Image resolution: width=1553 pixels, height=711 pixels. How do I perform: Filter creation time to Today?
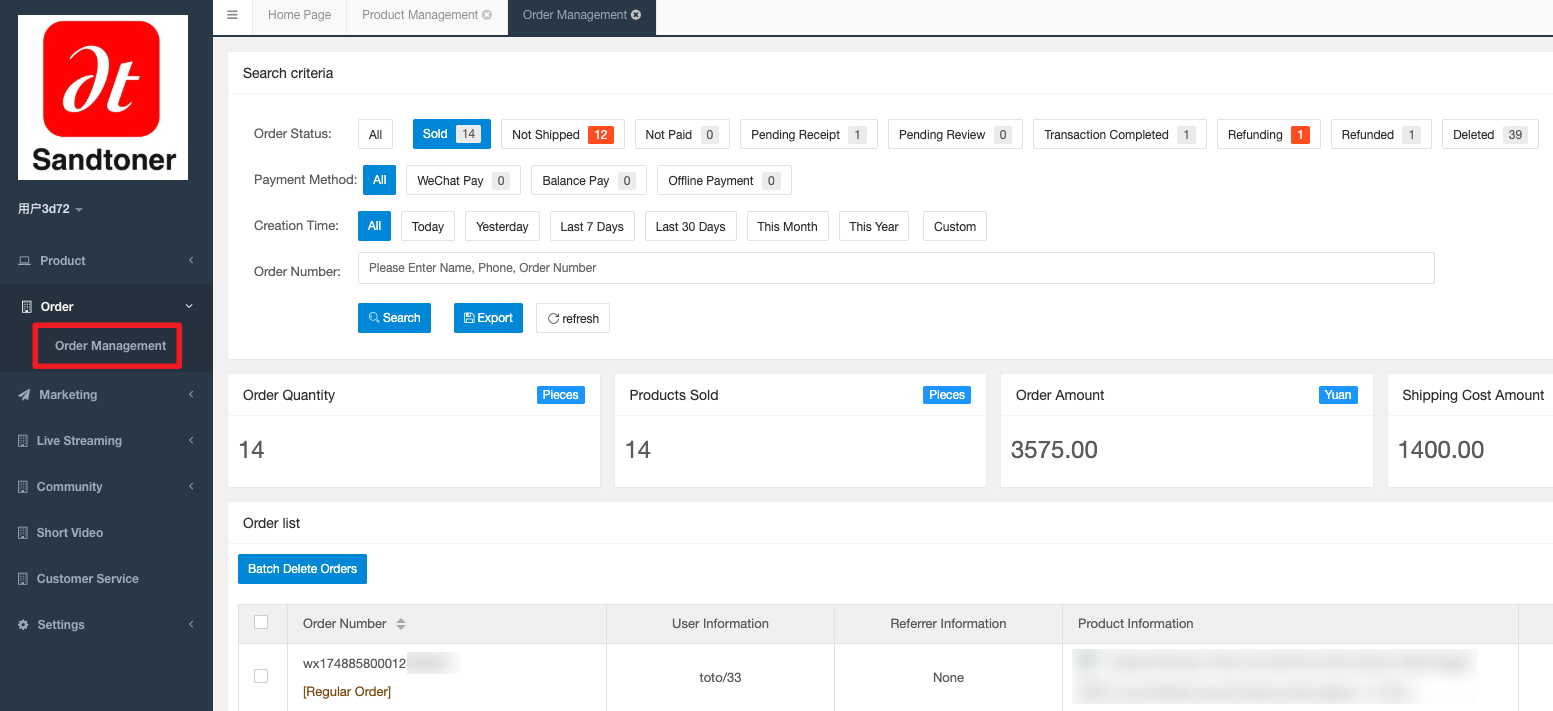[x=428, y=226]
